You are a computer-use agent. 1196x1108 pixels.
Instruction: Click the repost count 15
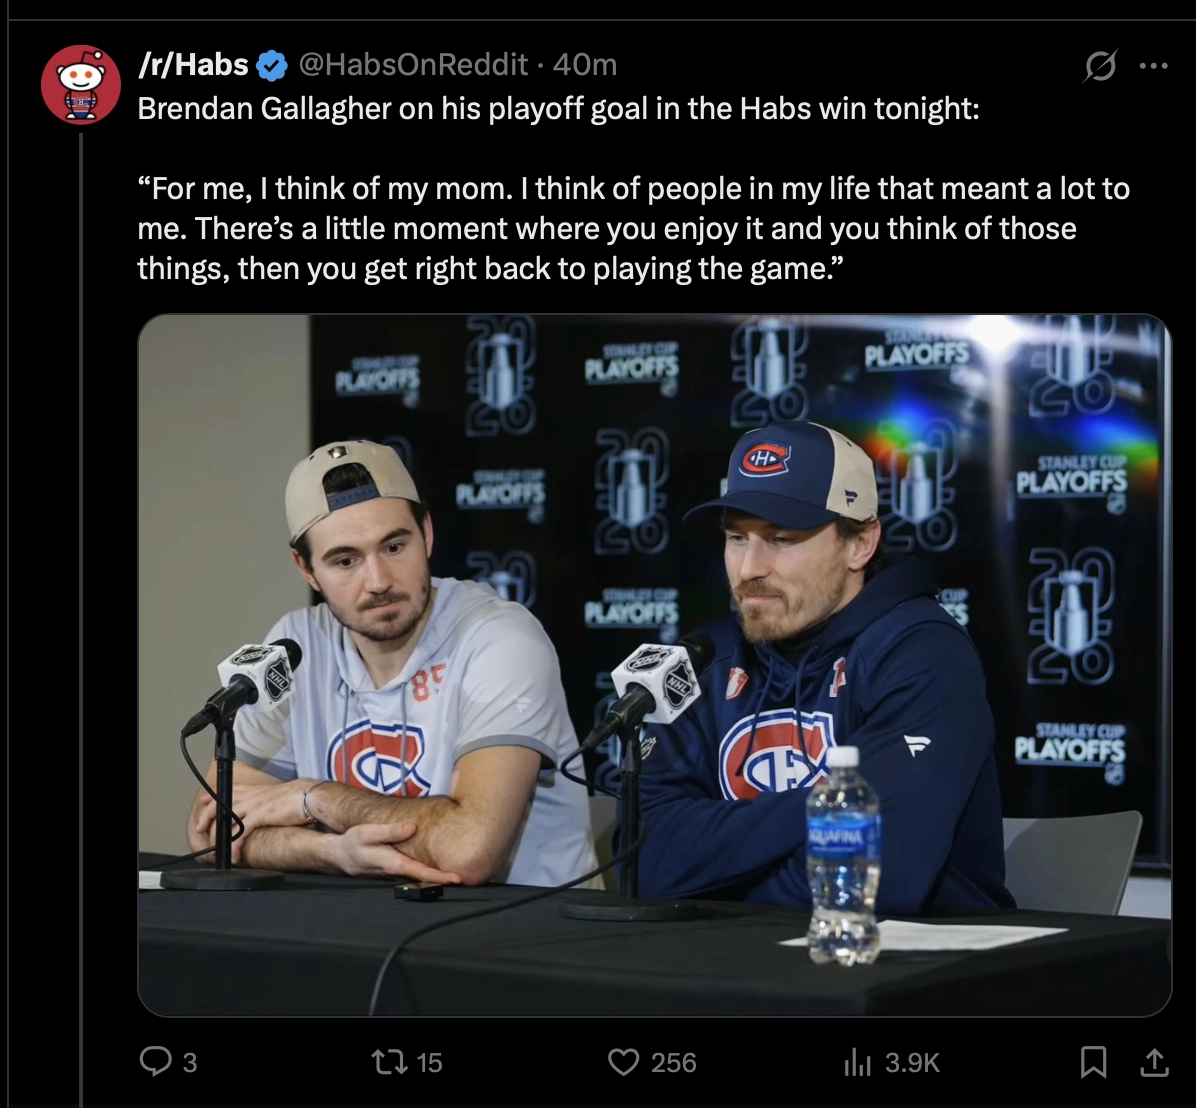(429, 1062)
